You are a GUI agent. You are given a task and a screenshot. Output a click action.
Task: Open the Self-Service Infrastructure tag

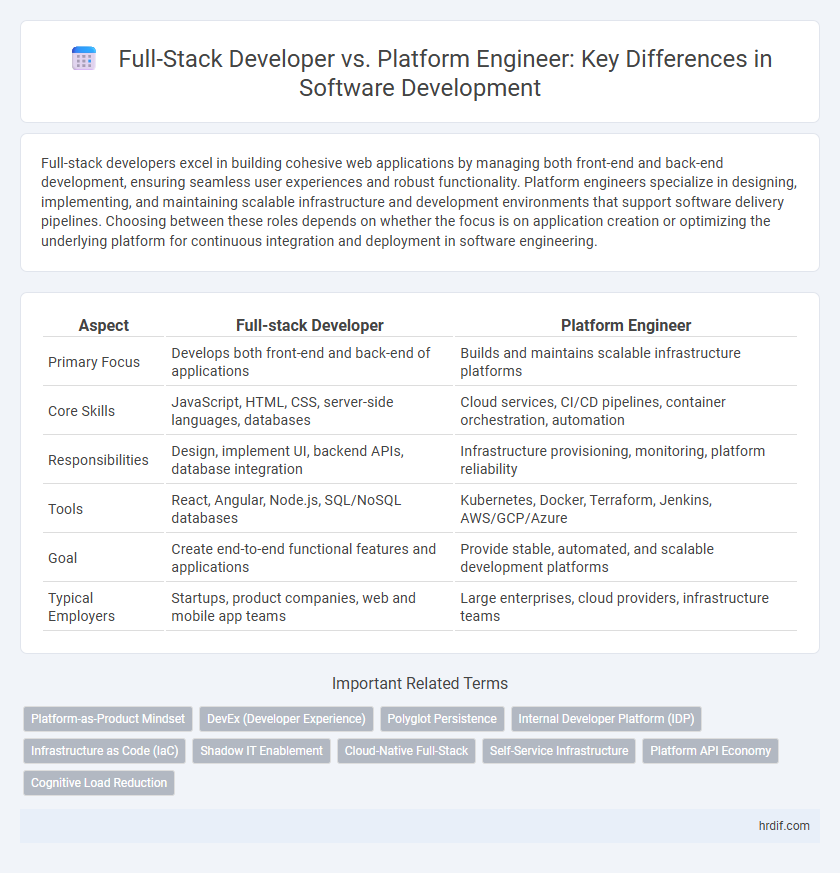click(559, 751)
